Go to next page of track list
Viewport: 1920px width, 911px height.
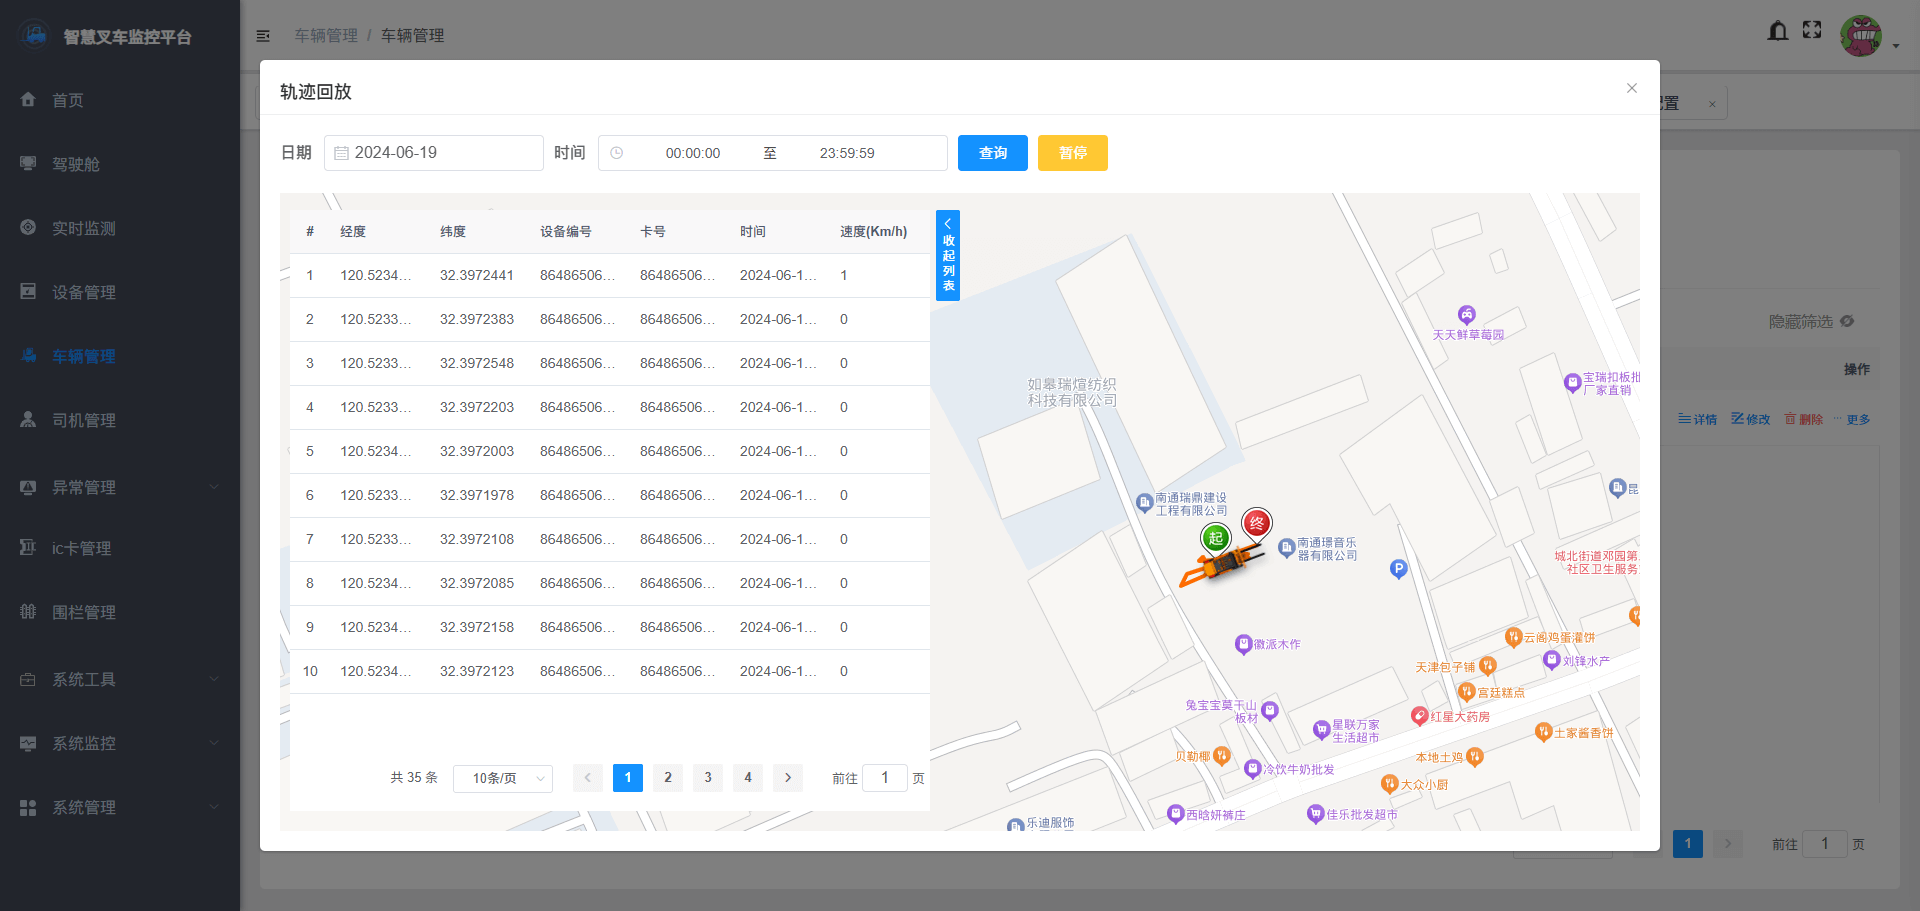[x=787, y=777]
